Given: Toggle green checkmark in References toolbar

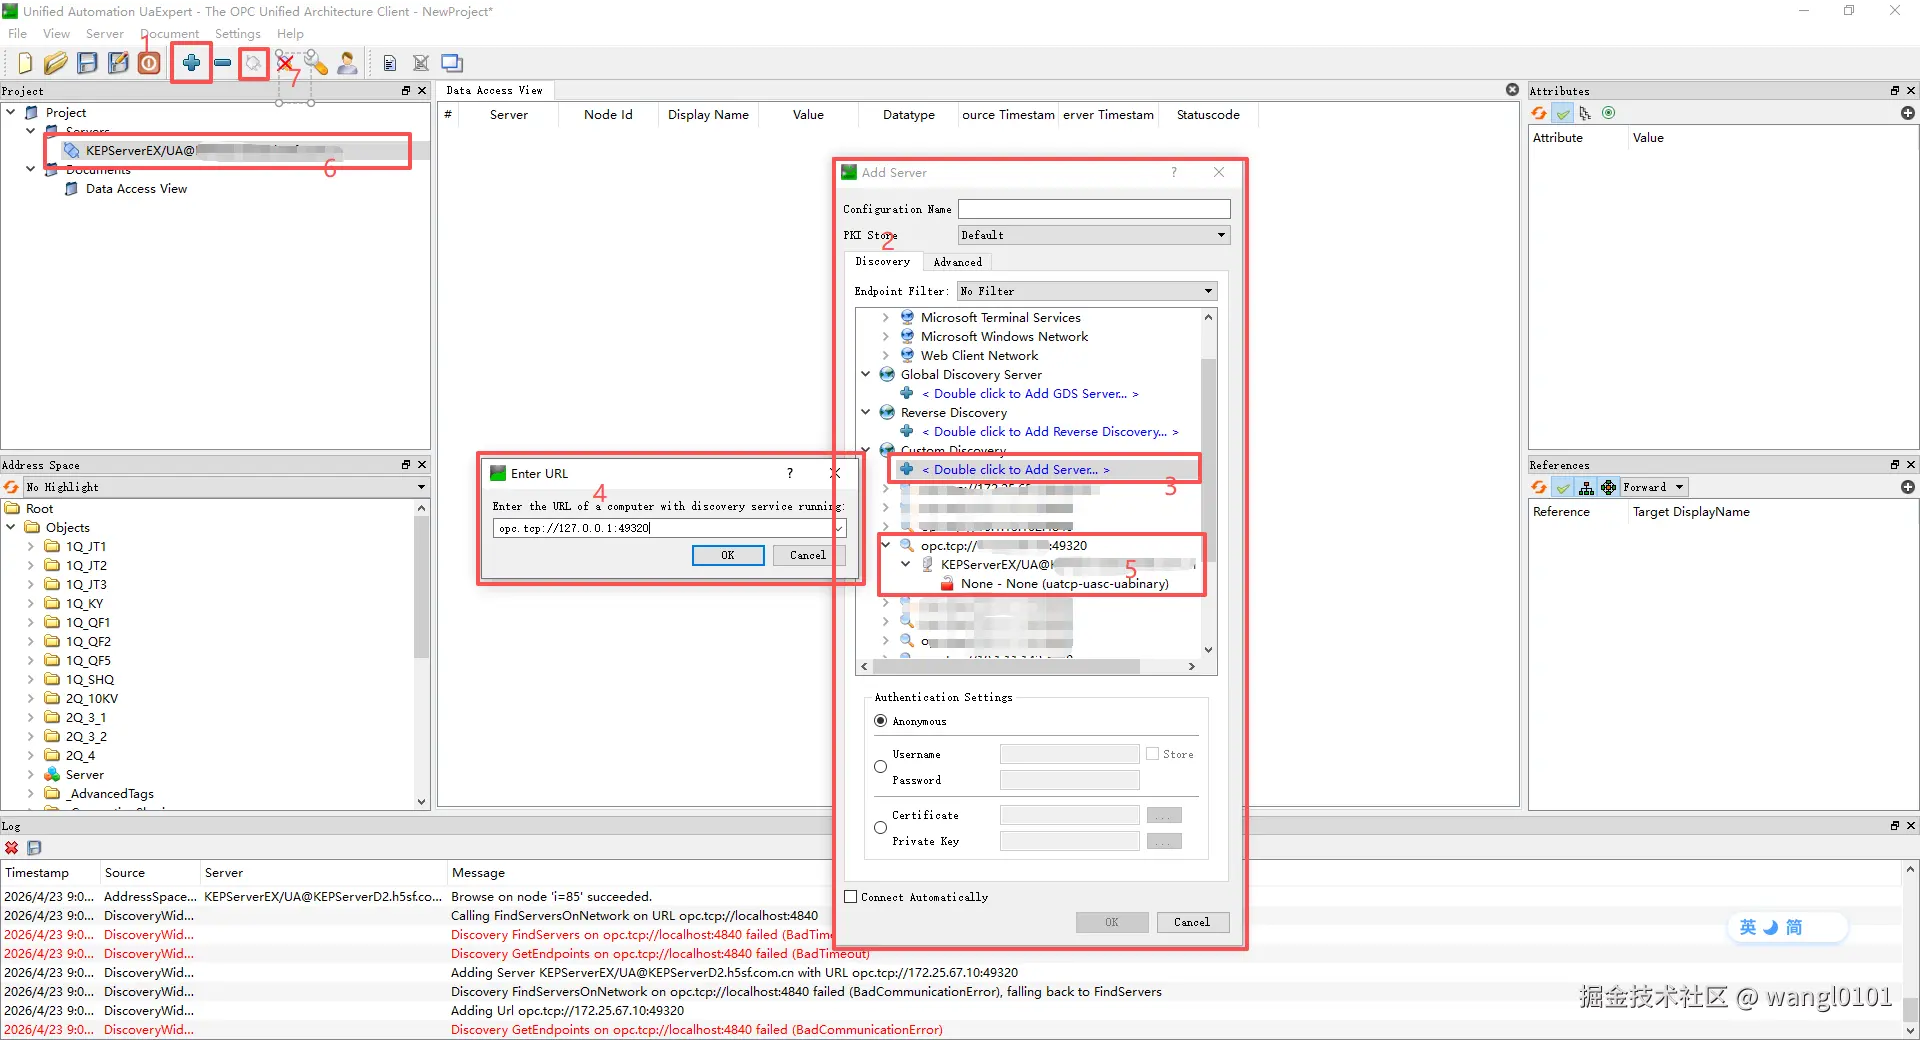Looking at the screenshot, I should coord(1562,487).
